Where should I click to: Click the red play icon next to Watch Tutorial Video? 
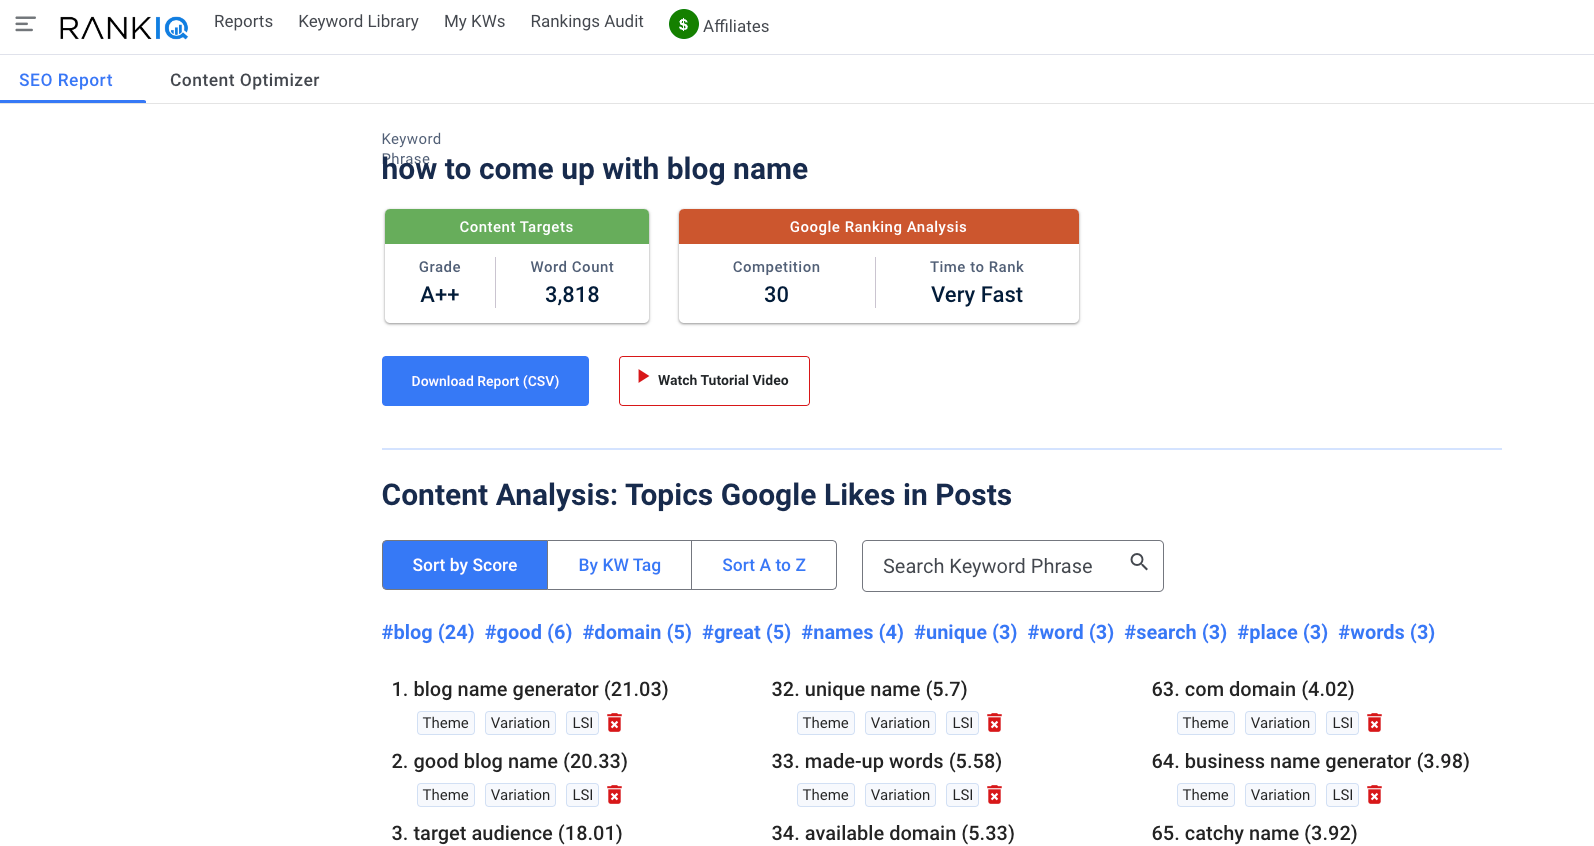(x=643, y=380)
